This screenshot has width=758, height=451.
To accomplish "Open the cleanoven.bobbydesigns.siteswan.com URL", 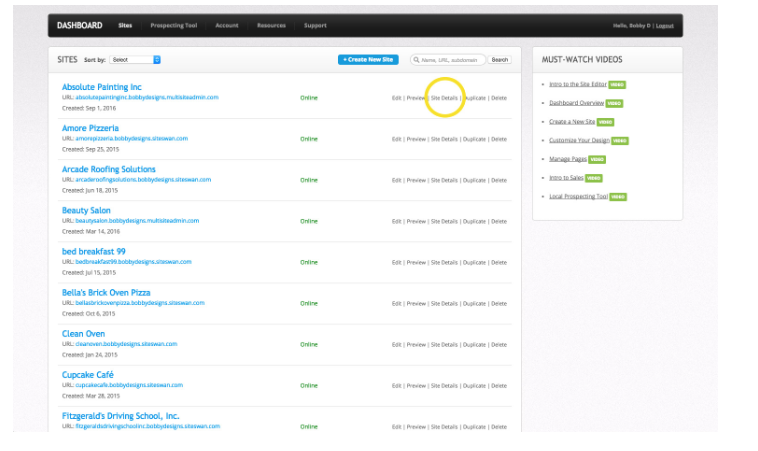I will pyautogui.click(x=126, y=344).
